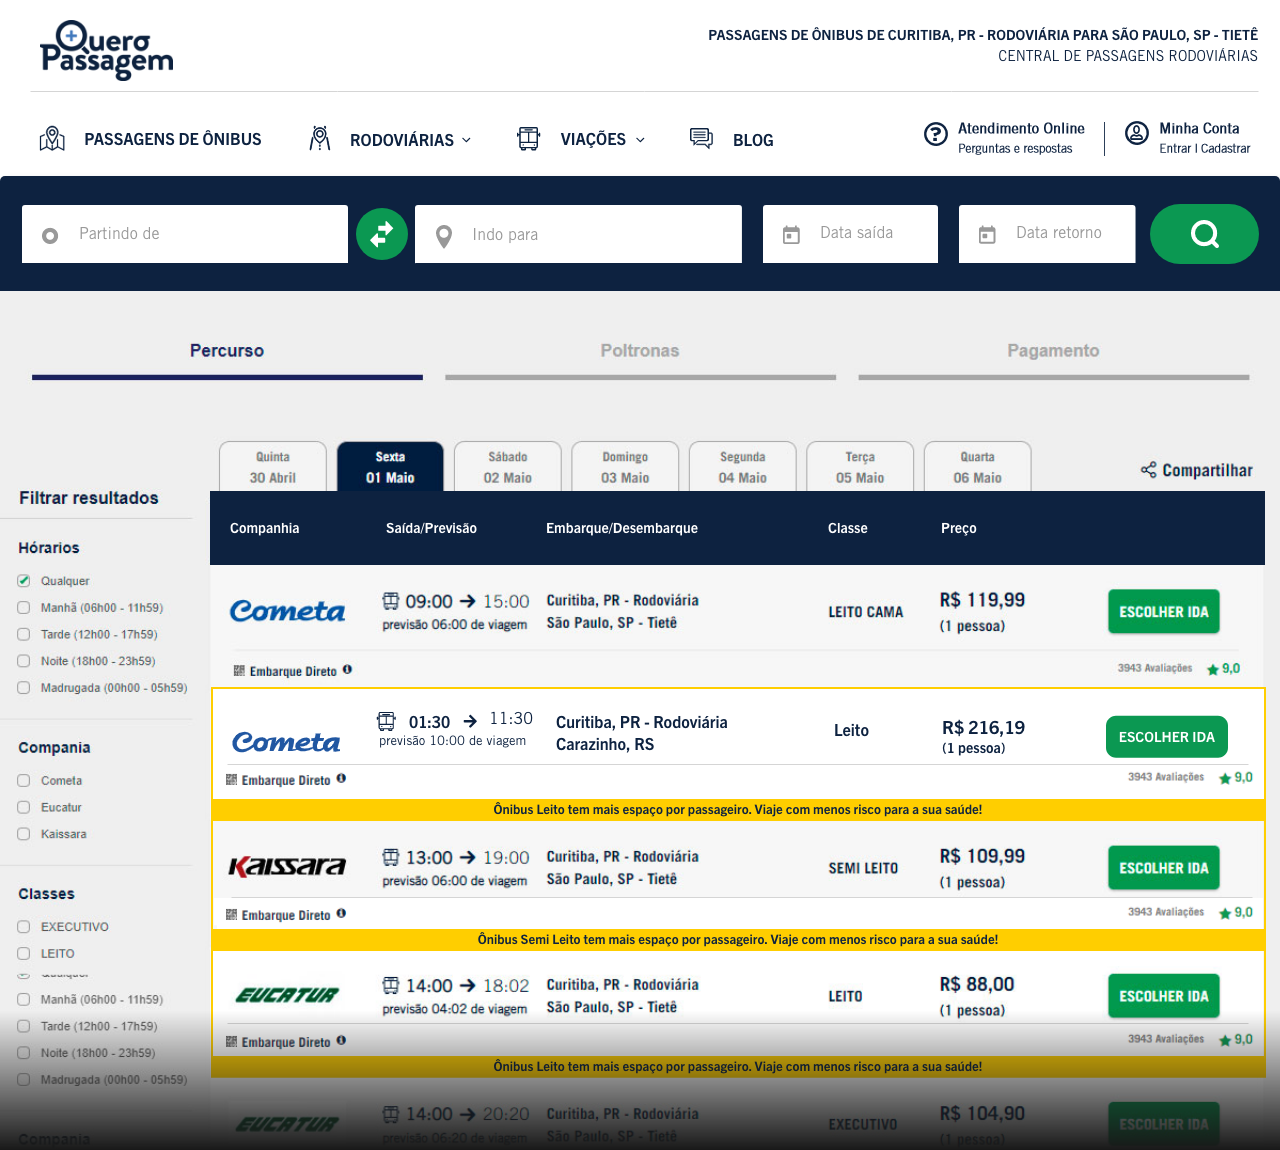Click the map icon beside Passagens de Ônibus
Screen dimensions: 1280x1150
[52, 139]
